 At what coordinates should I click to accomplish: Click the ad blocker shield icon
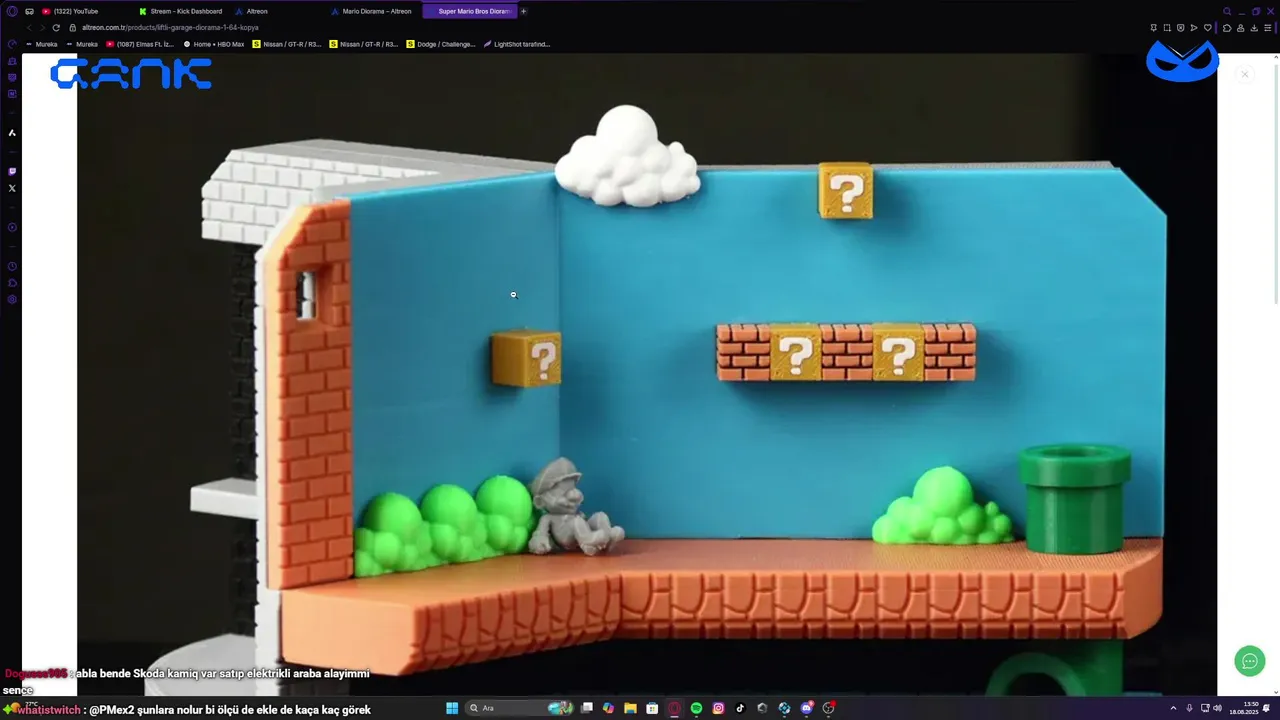point(1180,27)
